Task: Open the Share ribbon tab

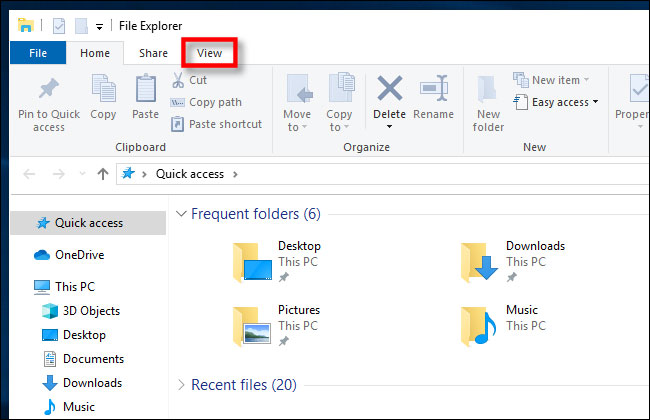Action: (153, 53)
